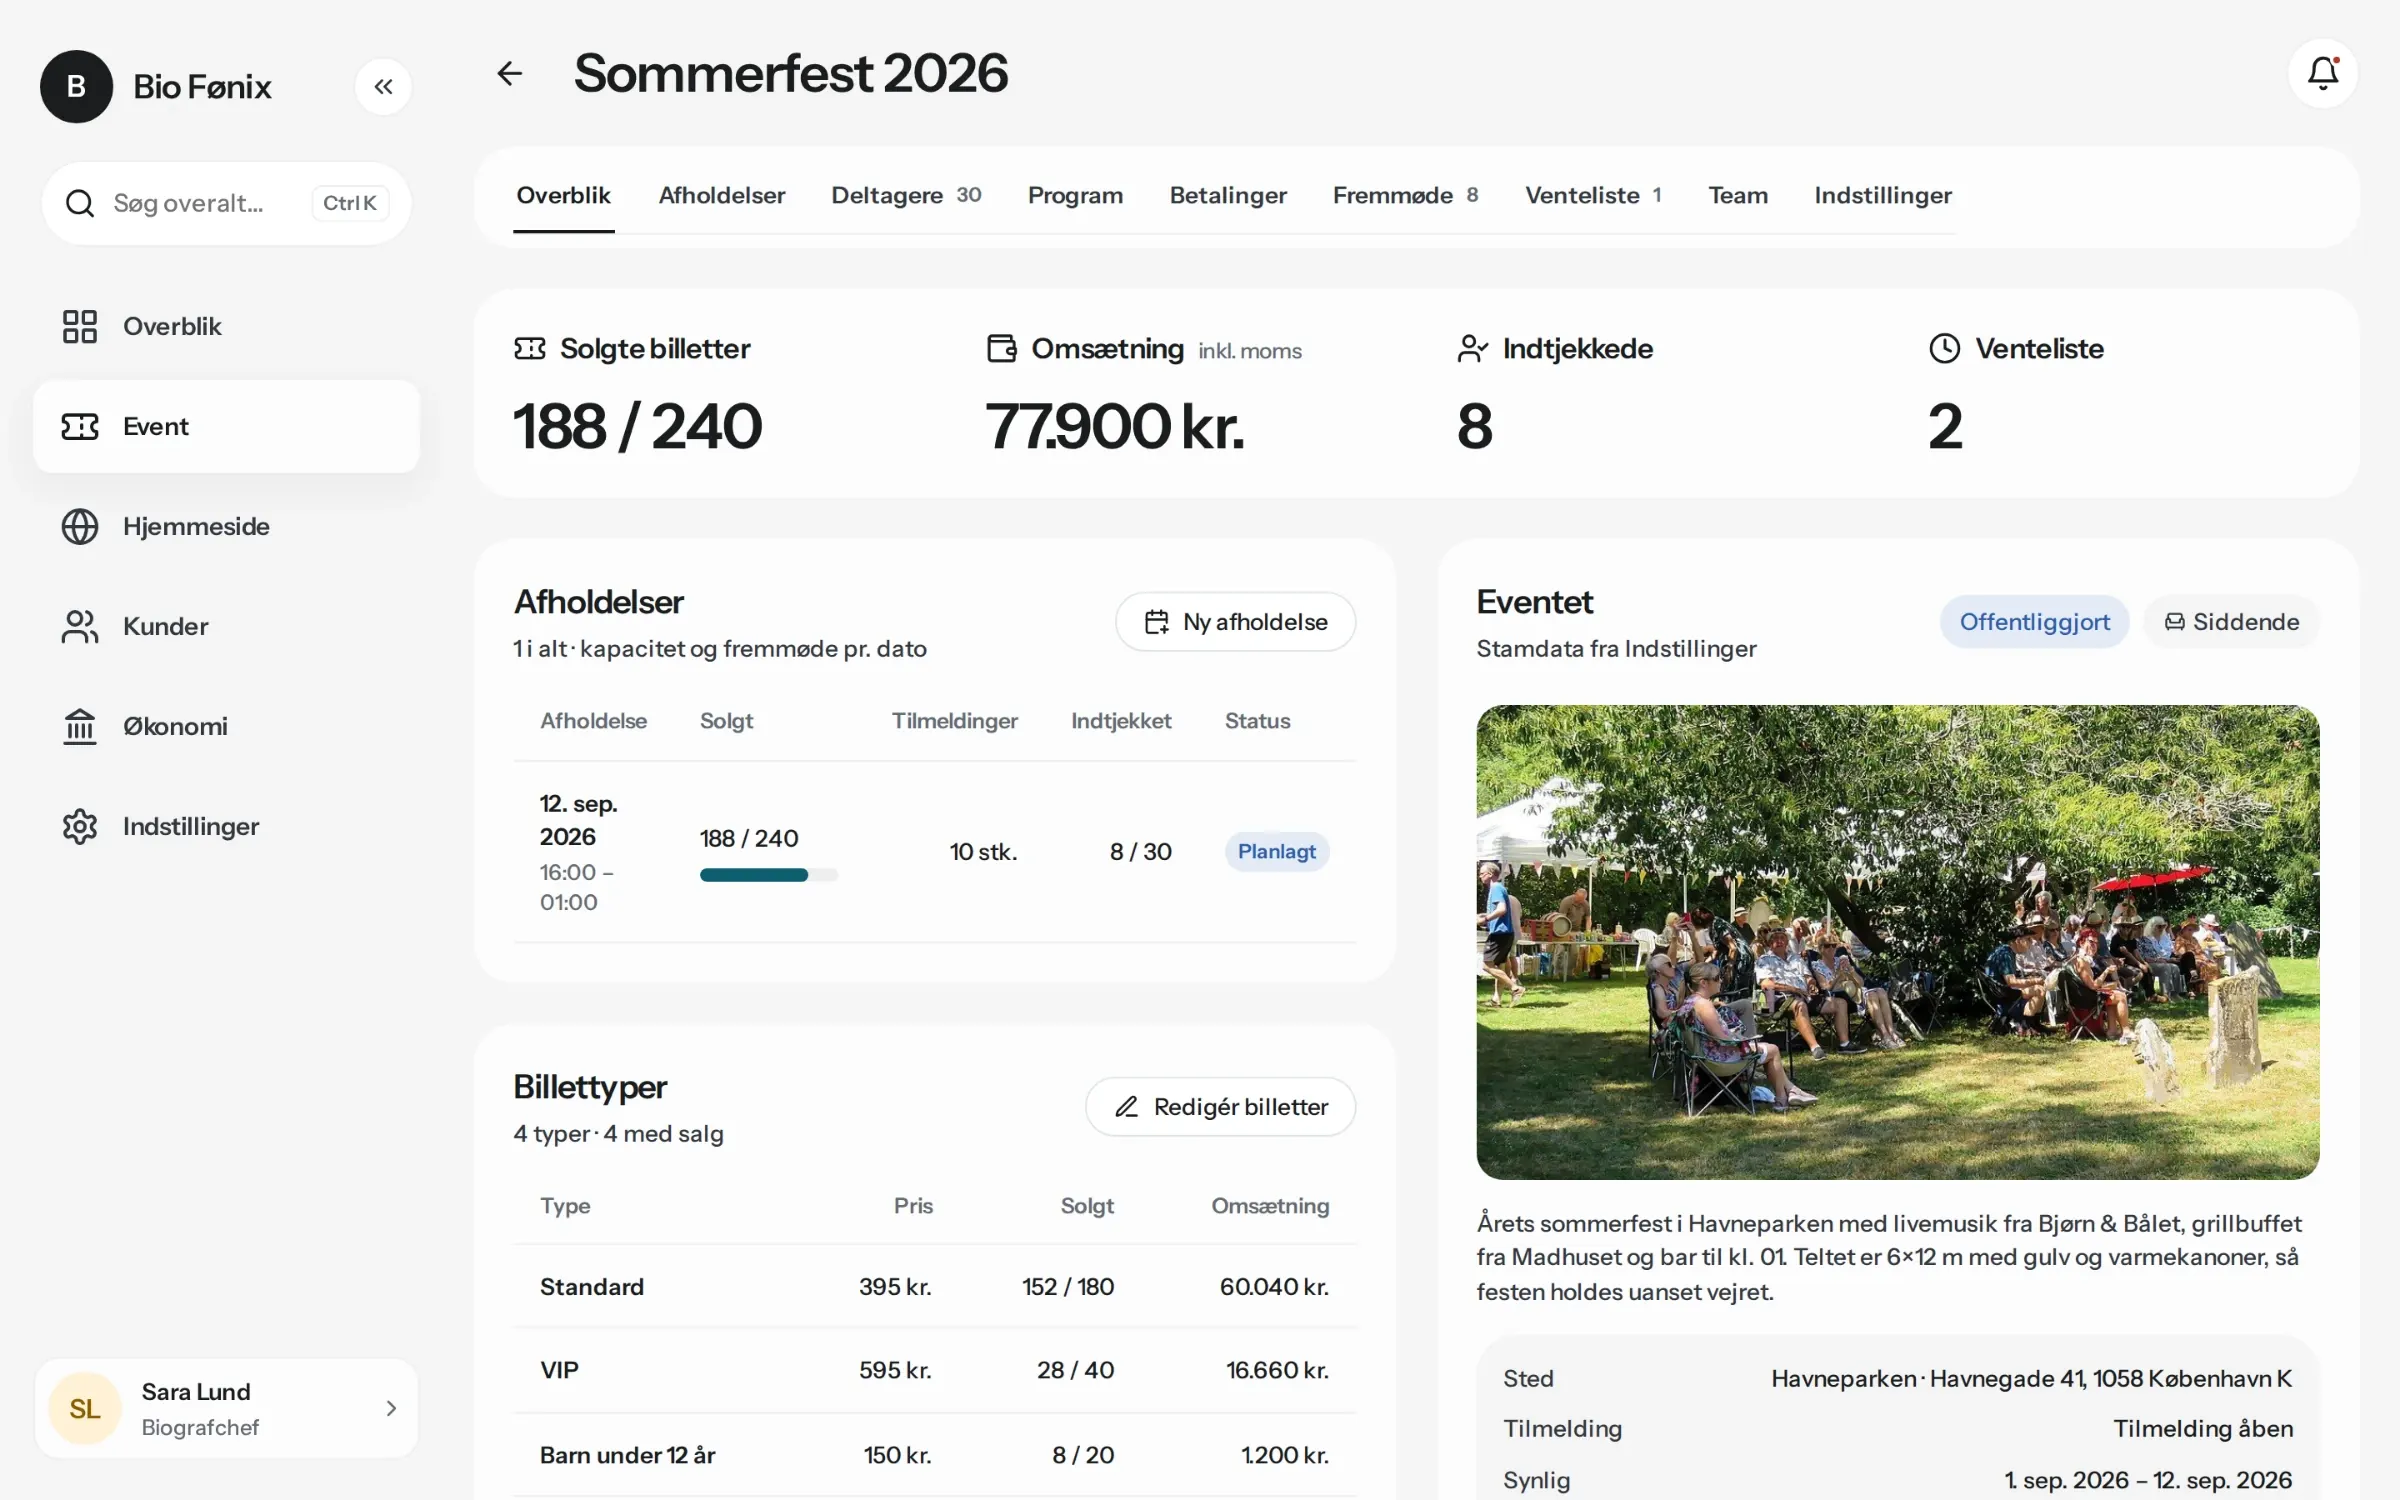Expand the Sara Lund user menu chevron
Image resolution: width=2400 pixels, height=1500 pixels.
click(x=391, y=1408)
